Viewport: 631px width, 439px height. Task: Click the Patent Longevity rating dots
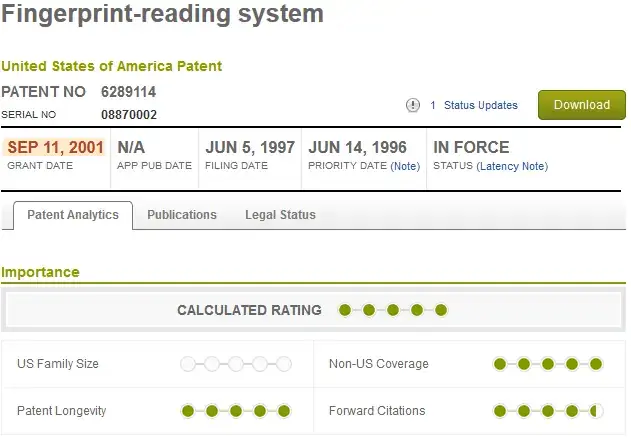point(236,410)
